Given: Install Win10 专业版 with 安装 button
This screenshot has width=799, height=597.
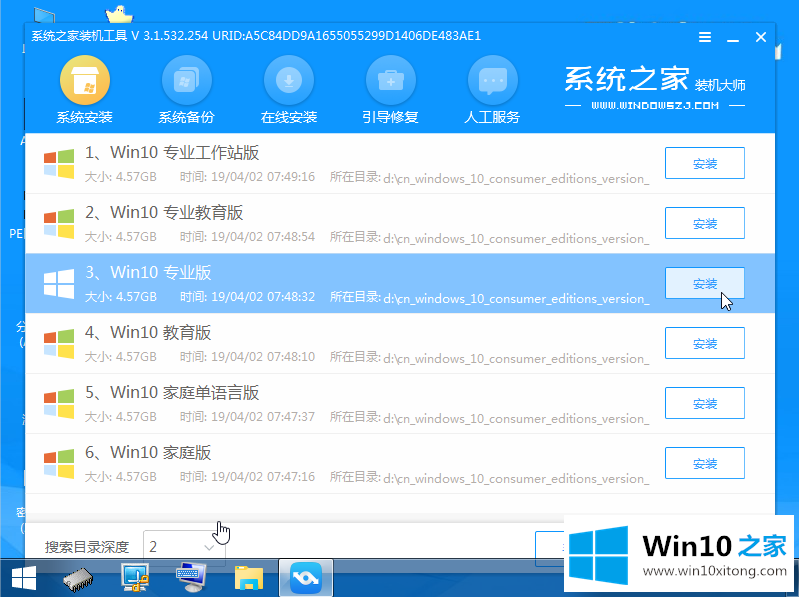Looking at the screenshot, I should [705, 283].
